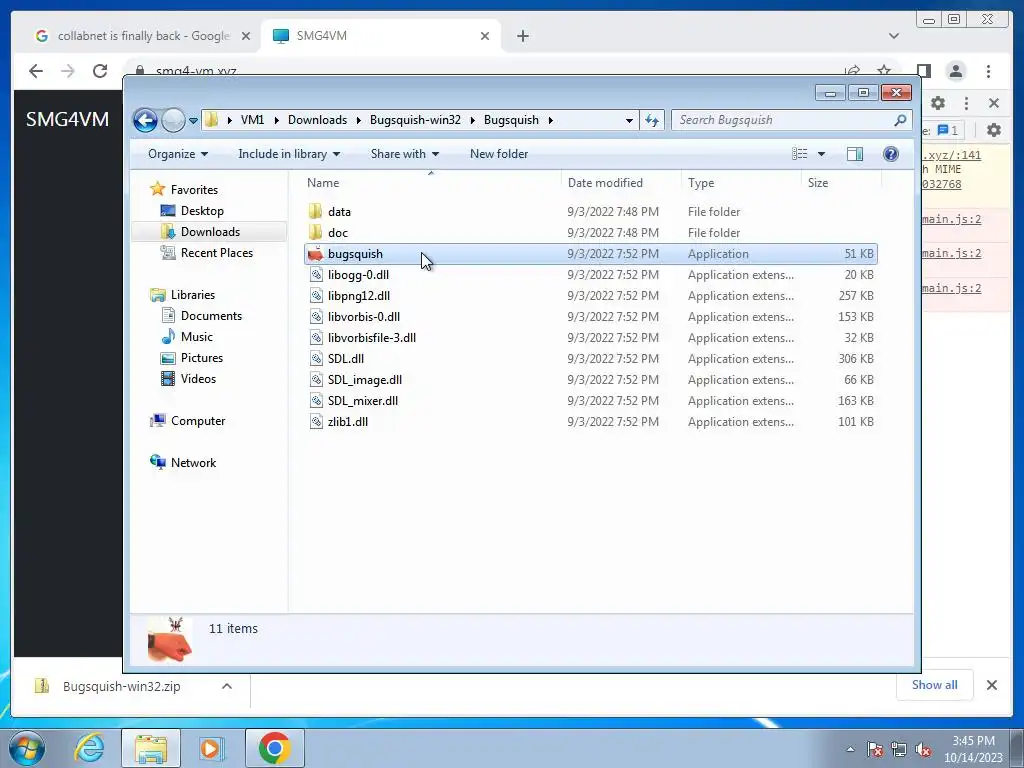Select the libogg-0.dll file icon
The width and height of the screenshot is (1024, 768).
[x=316, y=275]
